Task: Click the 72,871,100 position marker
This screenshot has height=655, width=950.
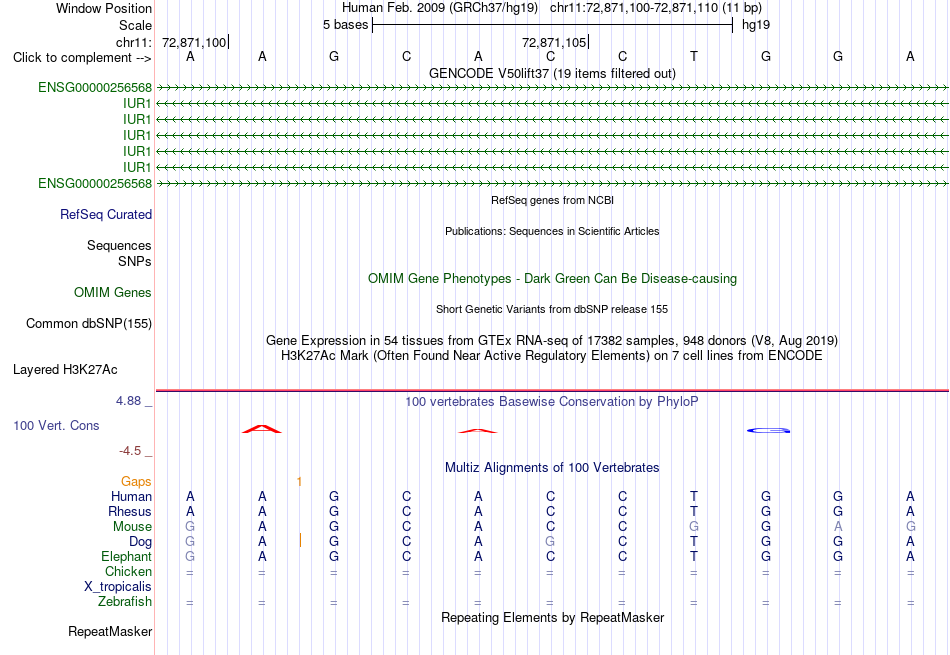Action: (194, 42)
